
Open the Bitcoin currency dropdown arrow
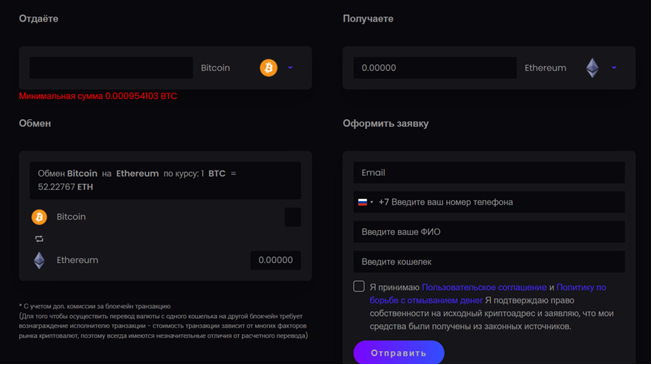[x=290, y=68]
